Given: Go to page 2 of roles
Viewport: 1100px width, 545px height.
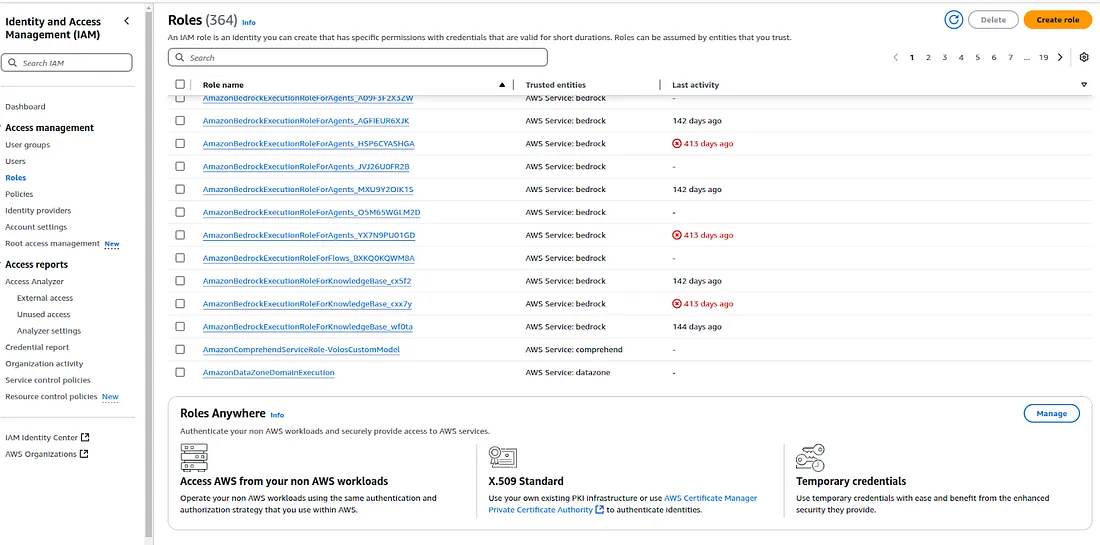Looking at the screenshot, I should pyautogui.click(x=928, y=58).
